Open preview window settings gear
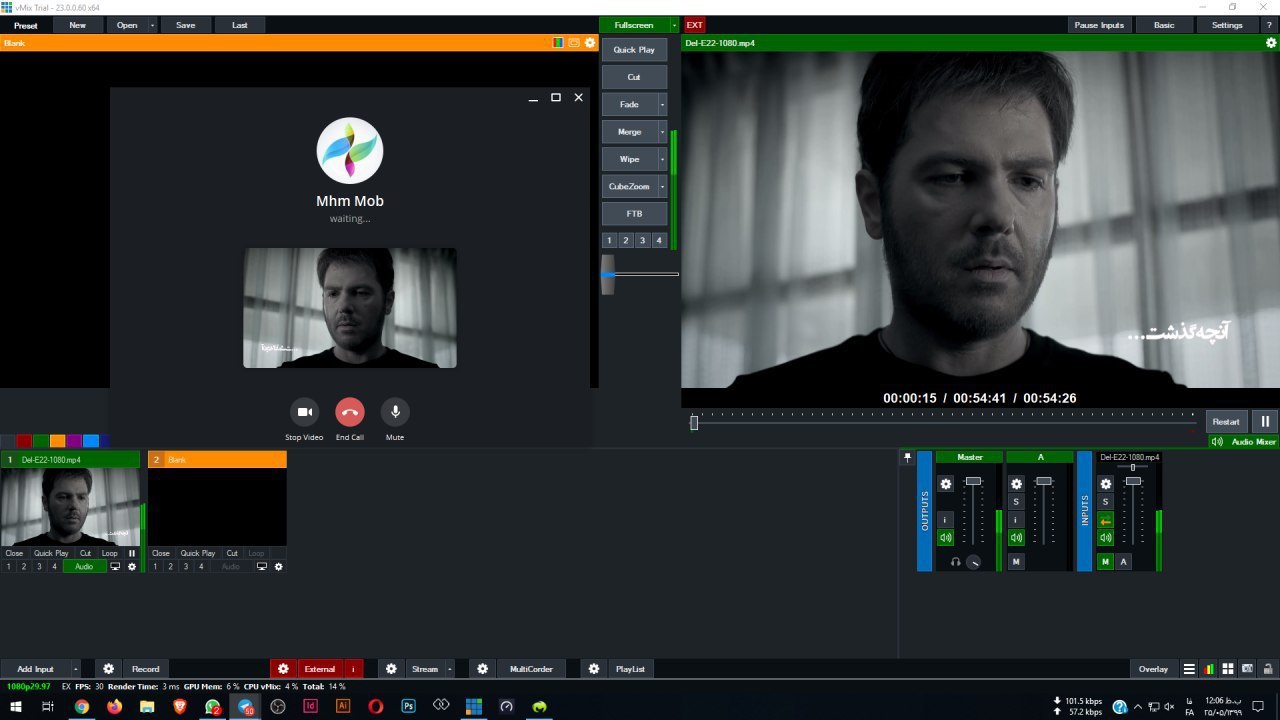Viewport: 1280px width, 720px height. point(590,43)
